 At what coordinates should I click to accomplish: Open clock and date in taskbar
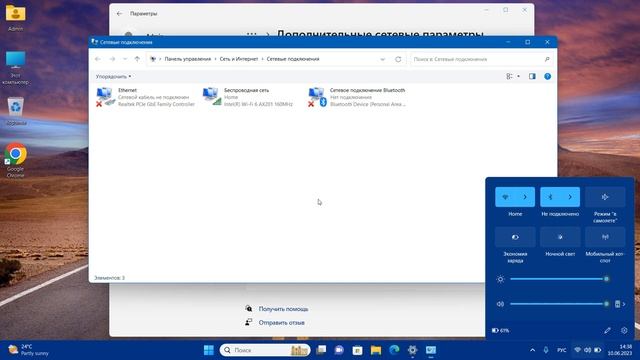point(620,350)
